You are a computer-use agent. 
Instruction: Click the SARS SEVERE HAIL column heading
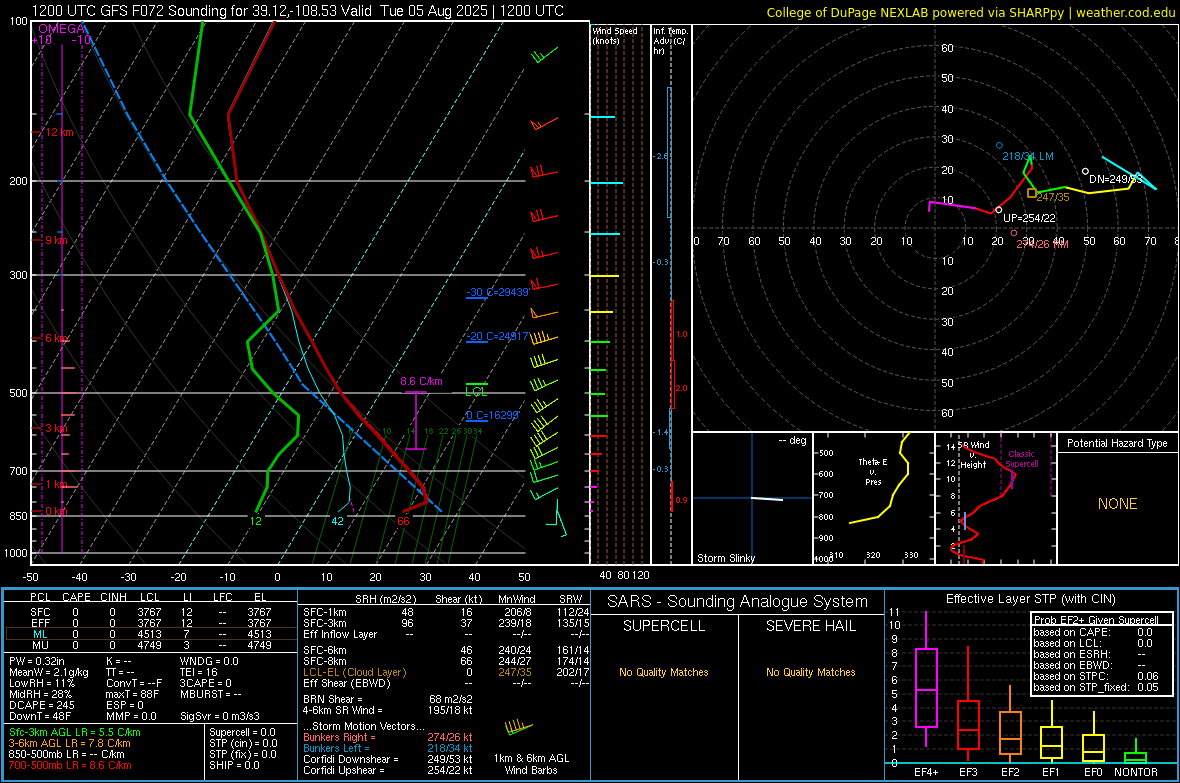pos(810,626)
